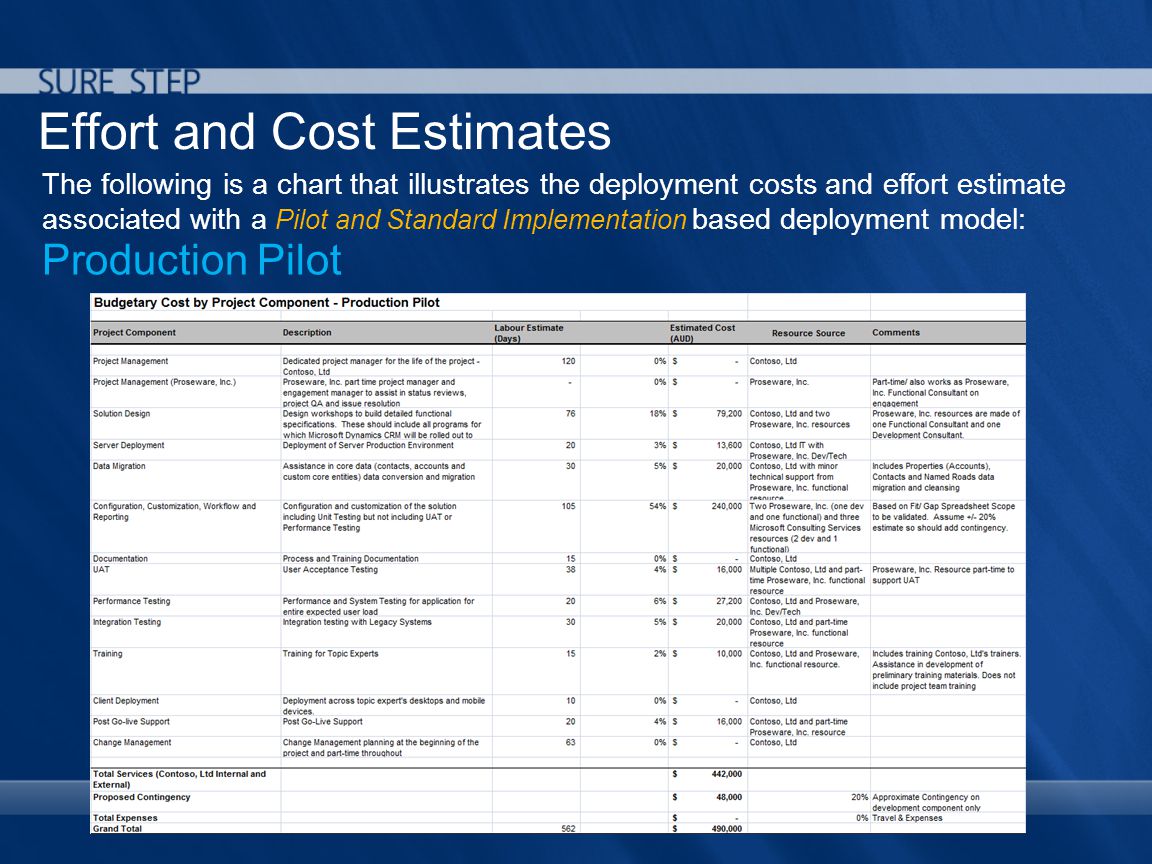Click the 'Proposed Contingency' row label
Screen dimensions: 1152x864
[141, 797]
